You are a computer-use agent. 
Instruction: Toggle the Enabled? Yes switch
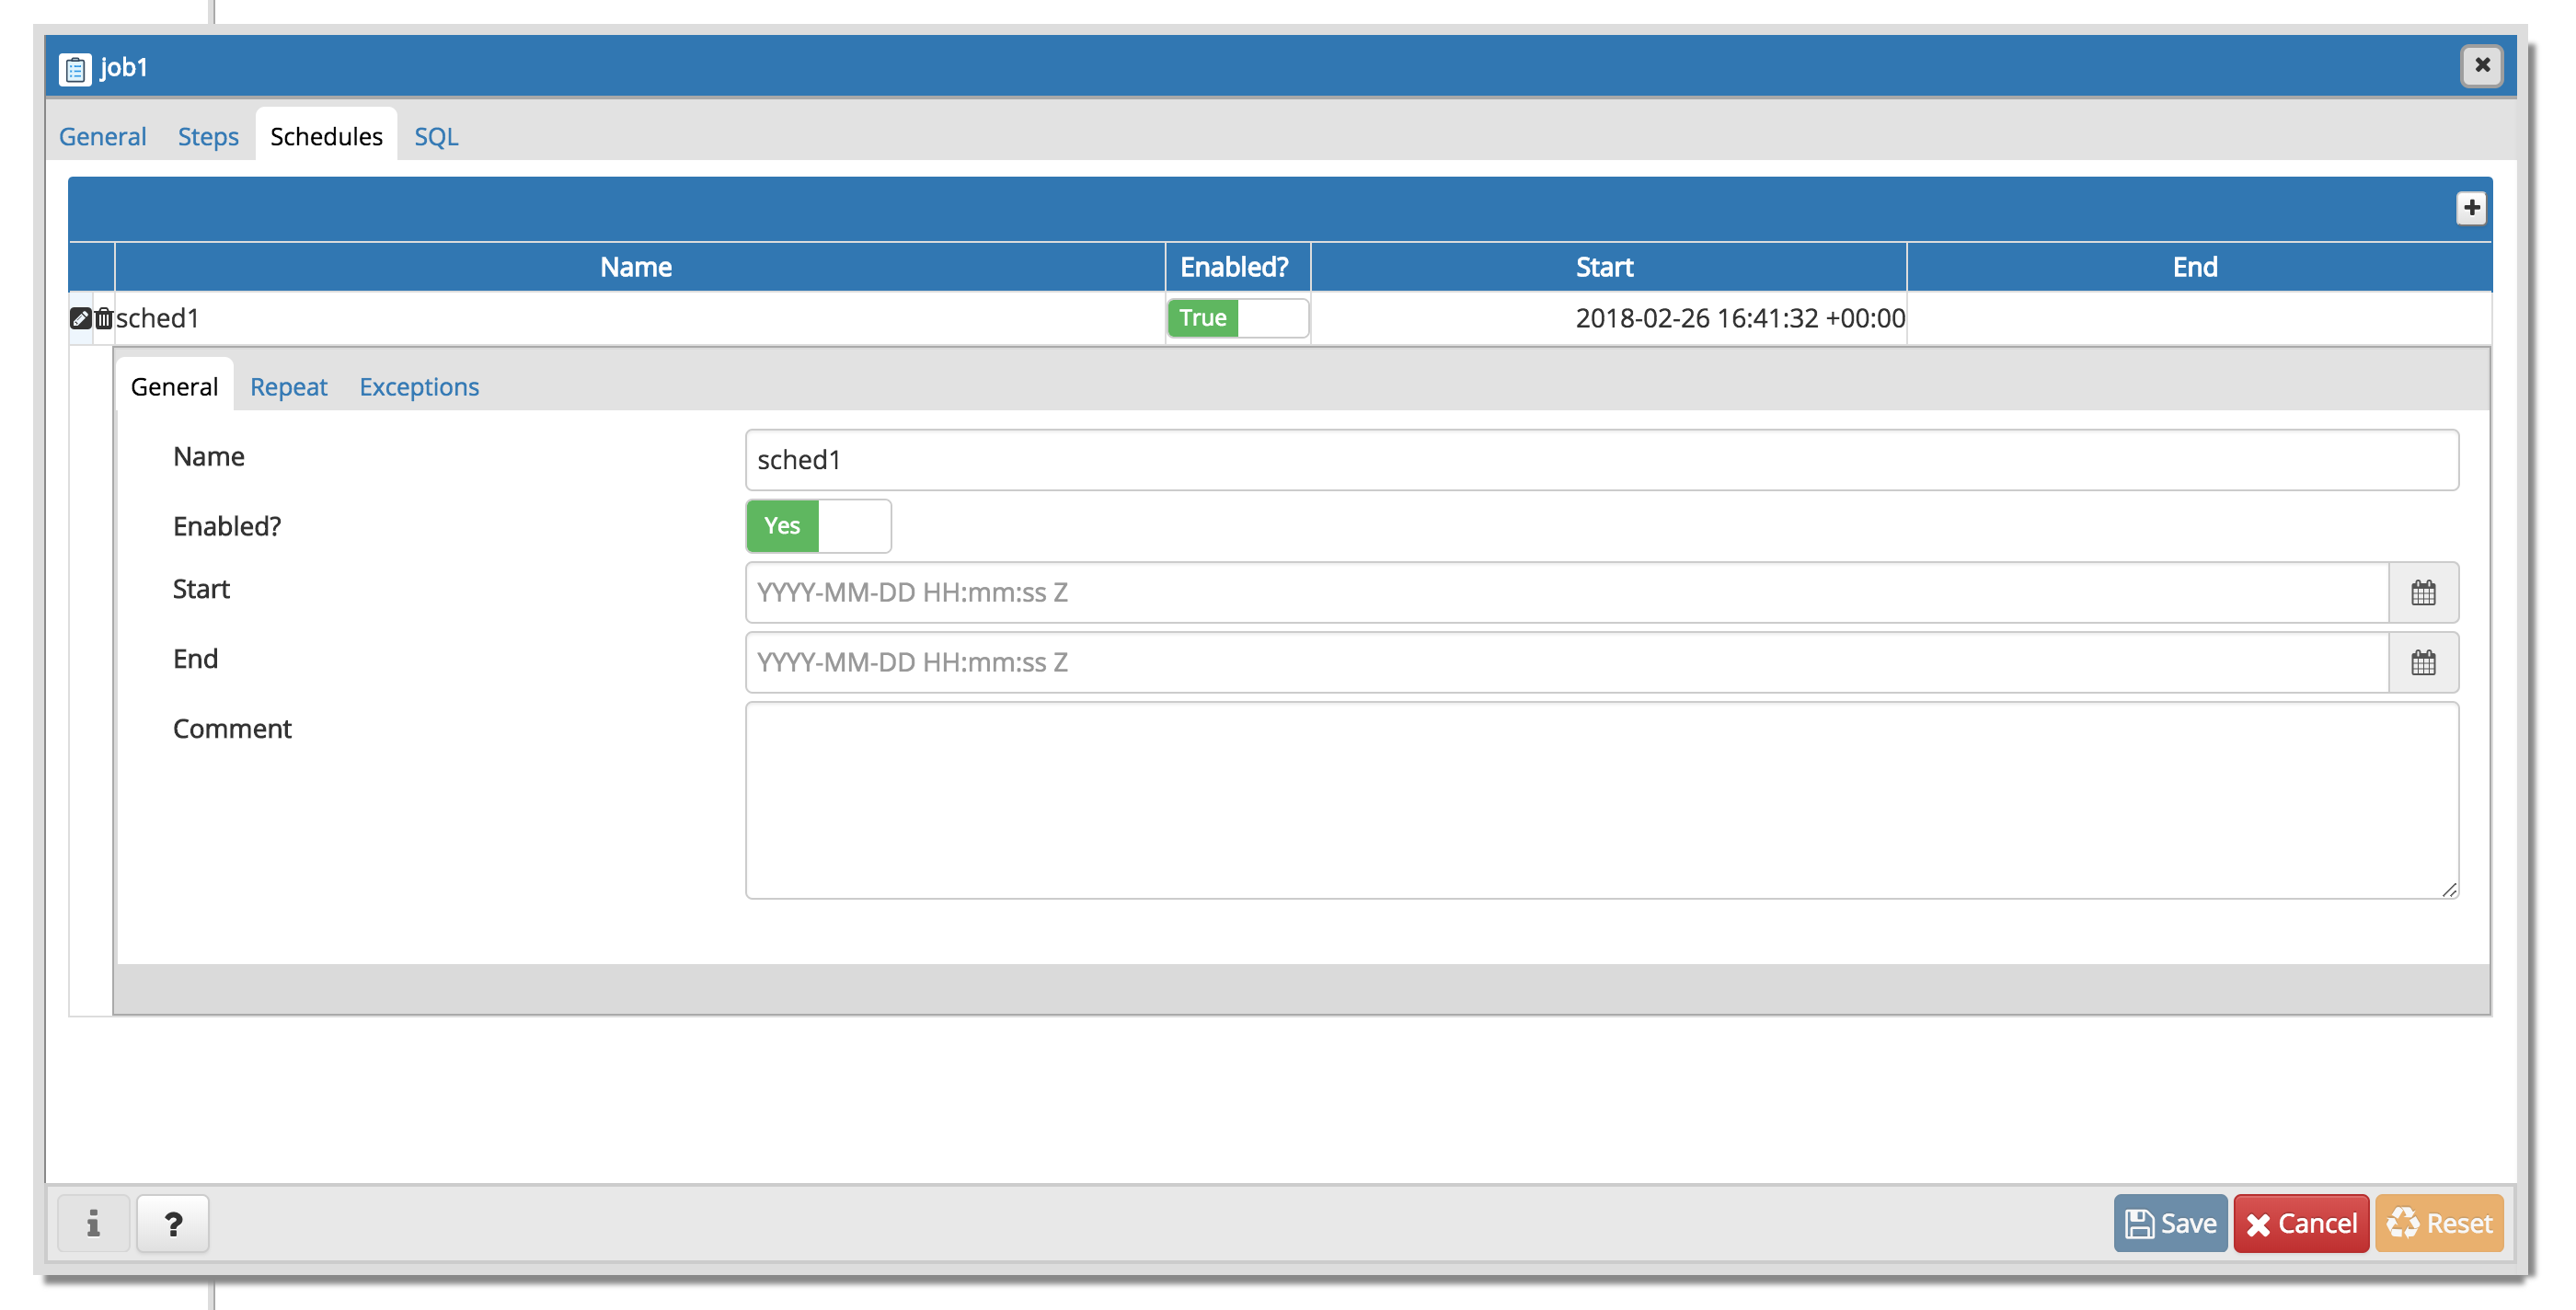(x=818, y=526)
